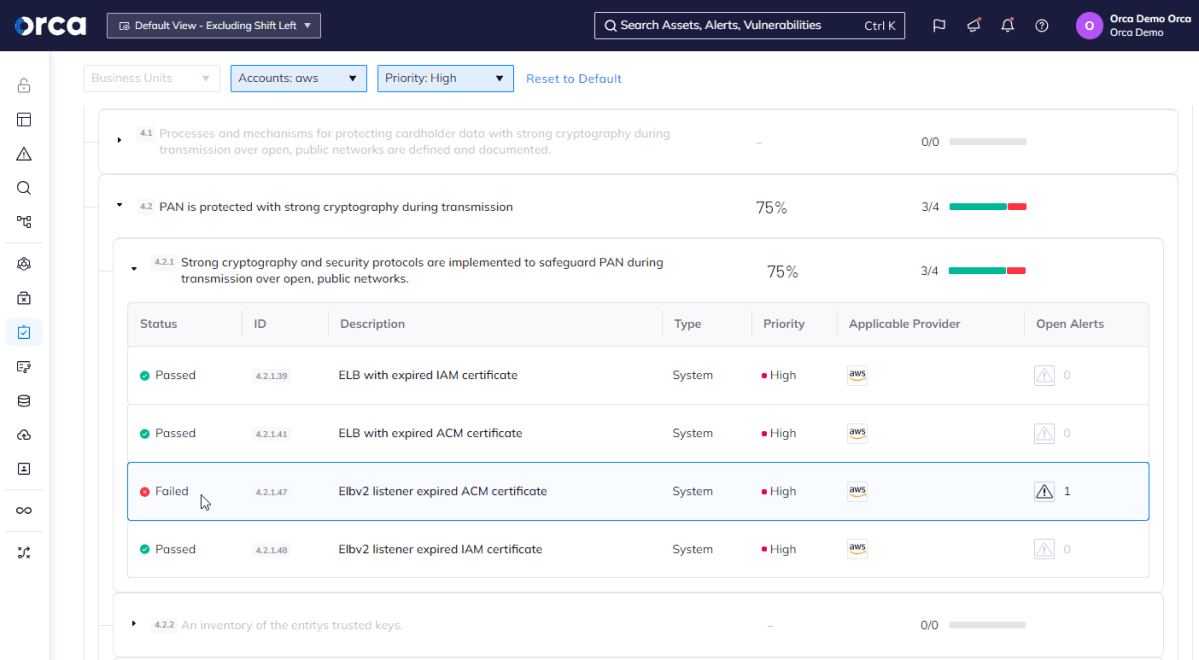This screenshot has height=660, width=1199.
Task: Open the lock icon in sidebar
Action: click(24, 86)
